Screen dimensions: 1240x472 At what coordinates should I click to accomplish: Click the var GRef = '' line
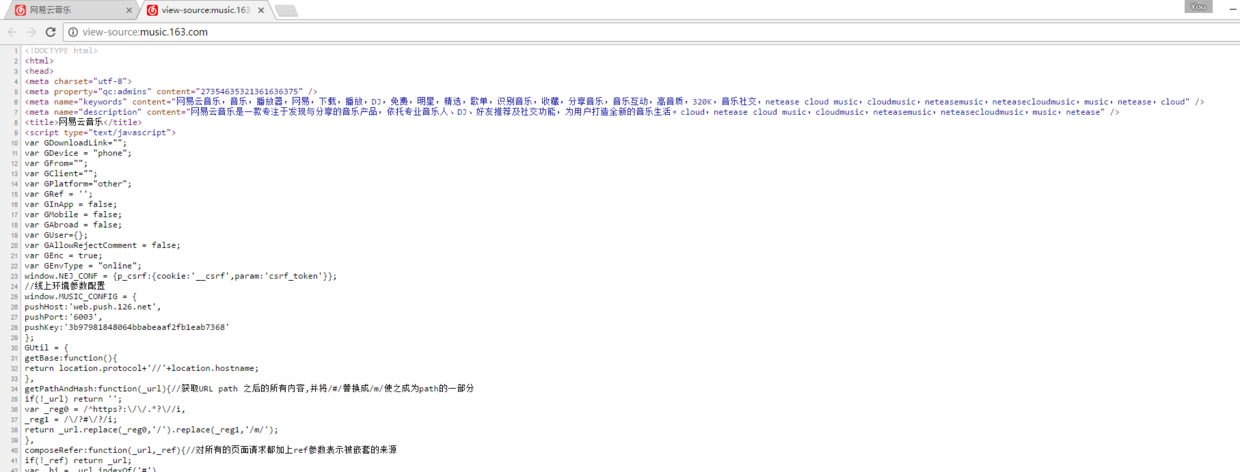pyautogui.click(x=59, y=194)
